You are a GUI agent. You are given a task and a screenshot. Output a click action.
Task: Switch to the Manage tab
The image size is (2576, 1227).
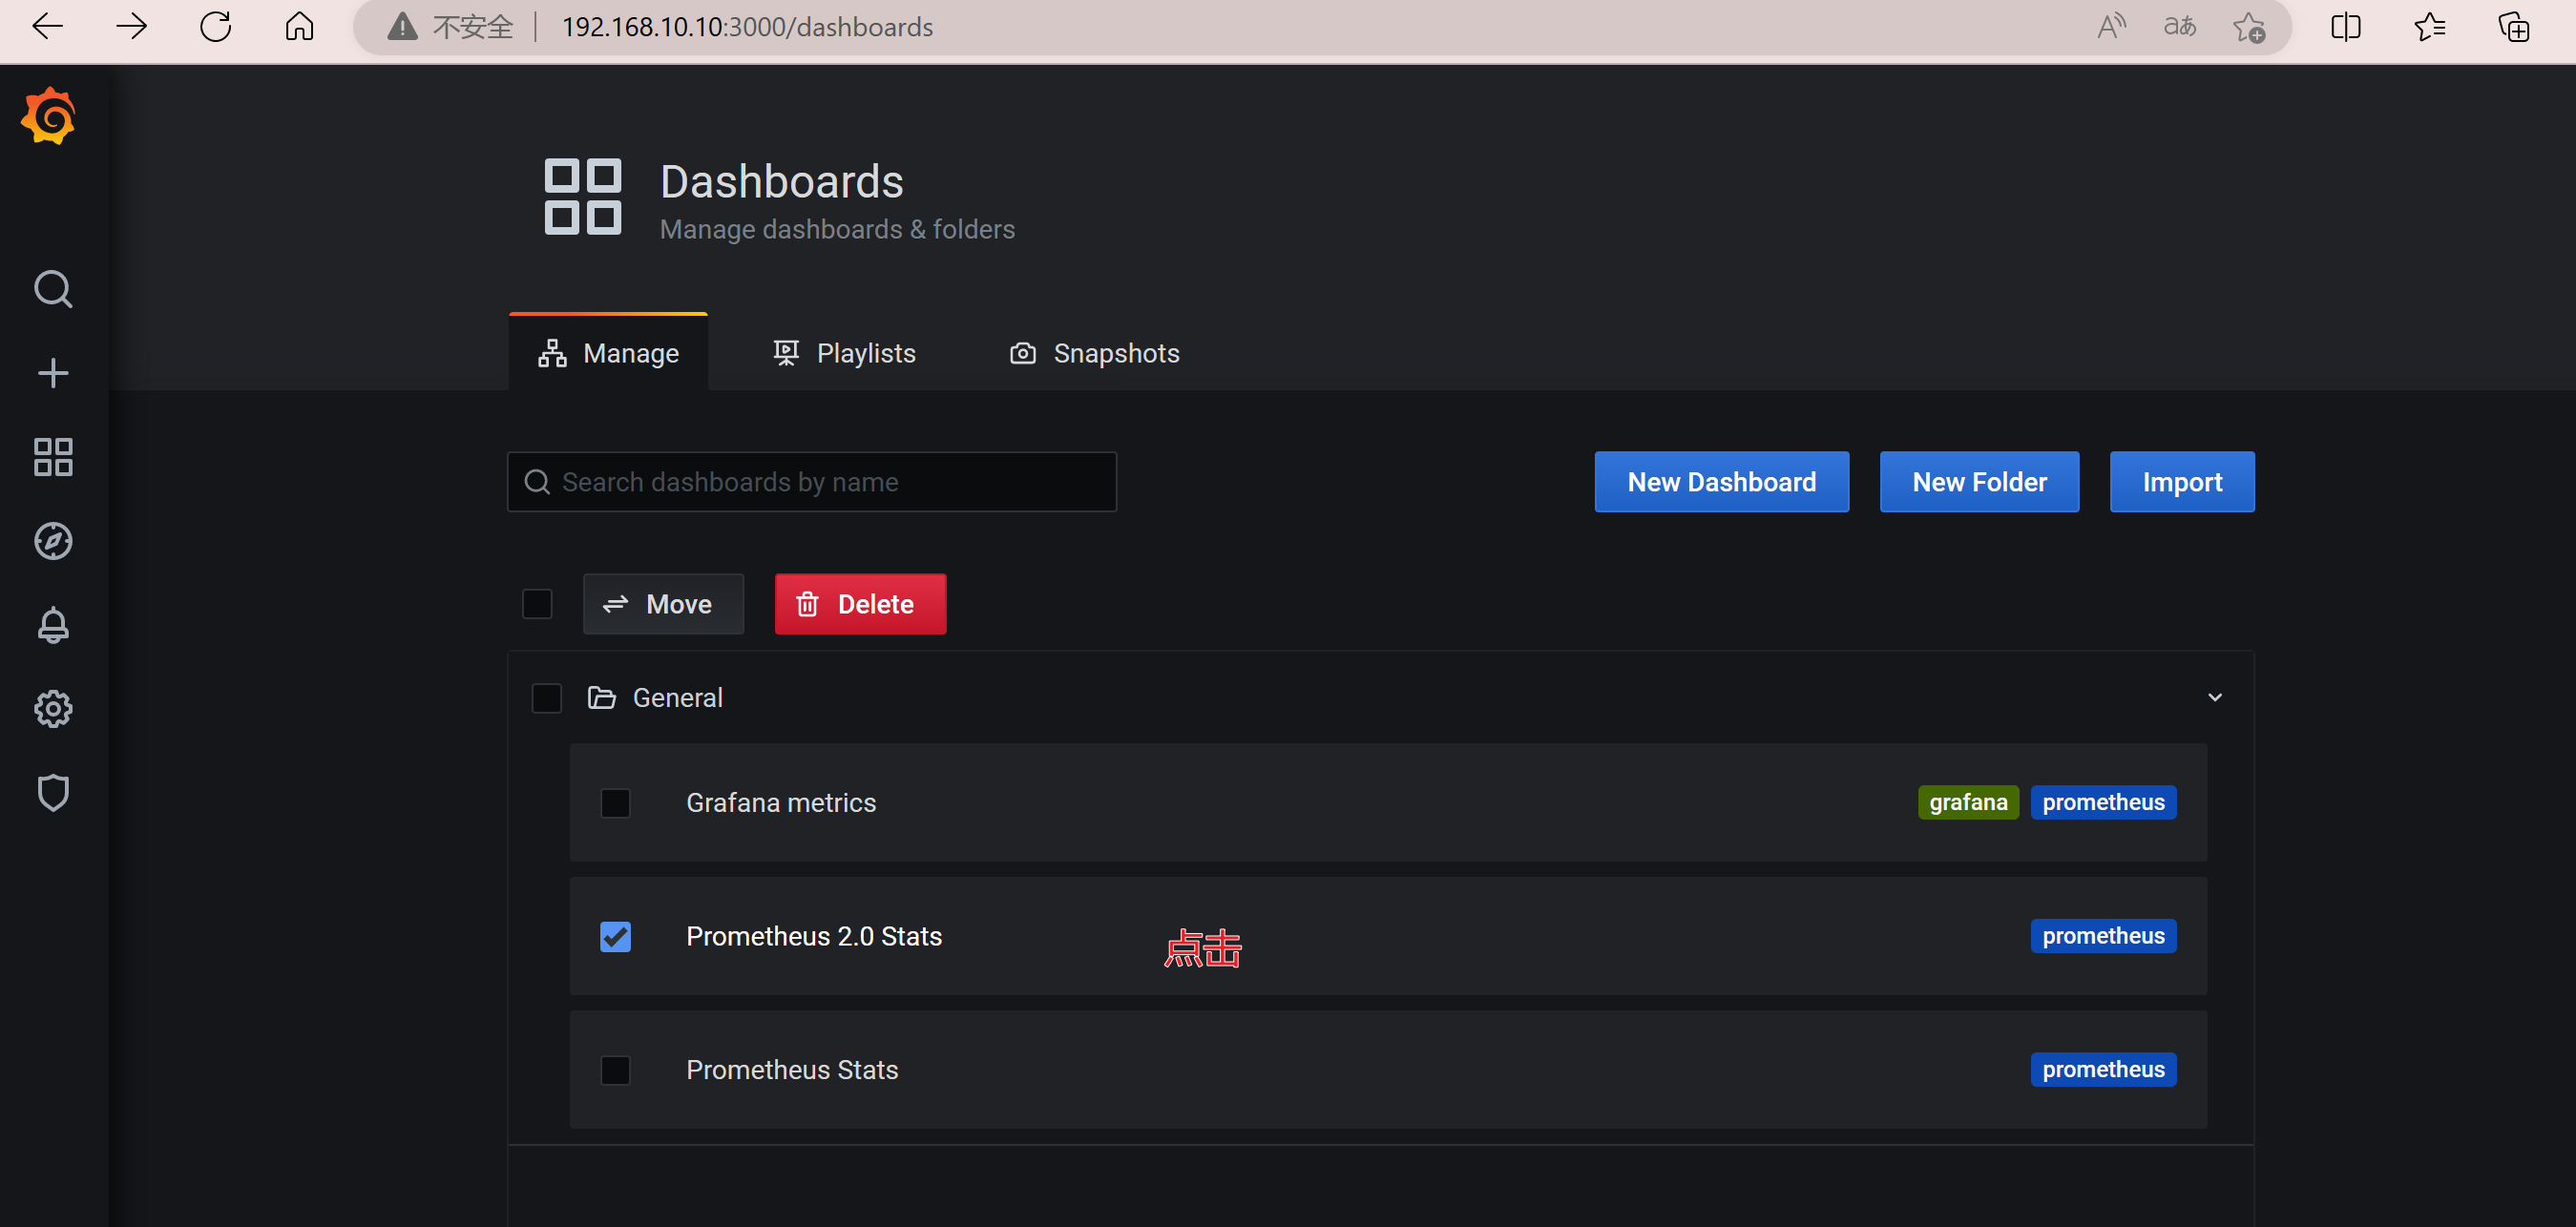[x=608, y=353]
